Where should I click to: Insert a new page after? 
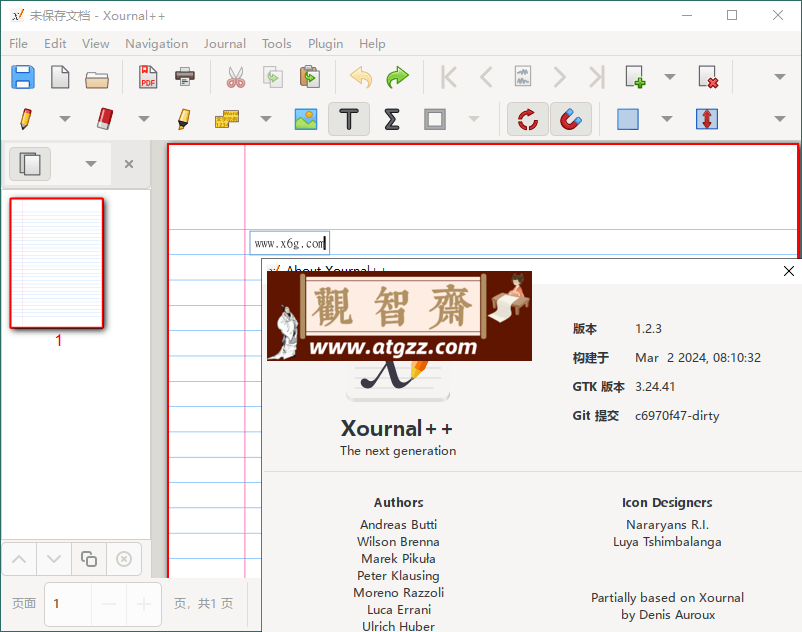(635, 77)
